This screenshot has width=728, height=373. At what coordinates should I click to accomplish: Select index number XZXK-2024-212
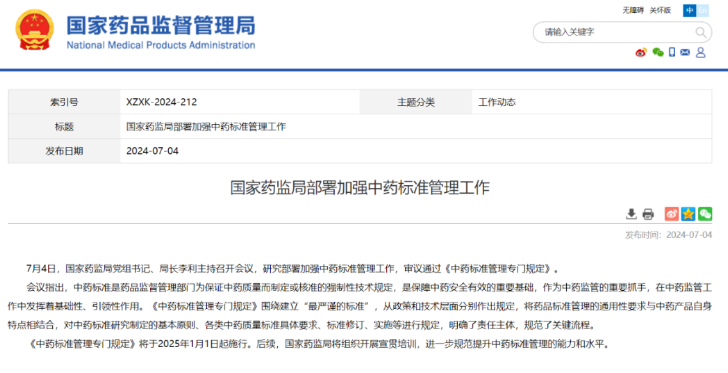(x=162, y=102)
